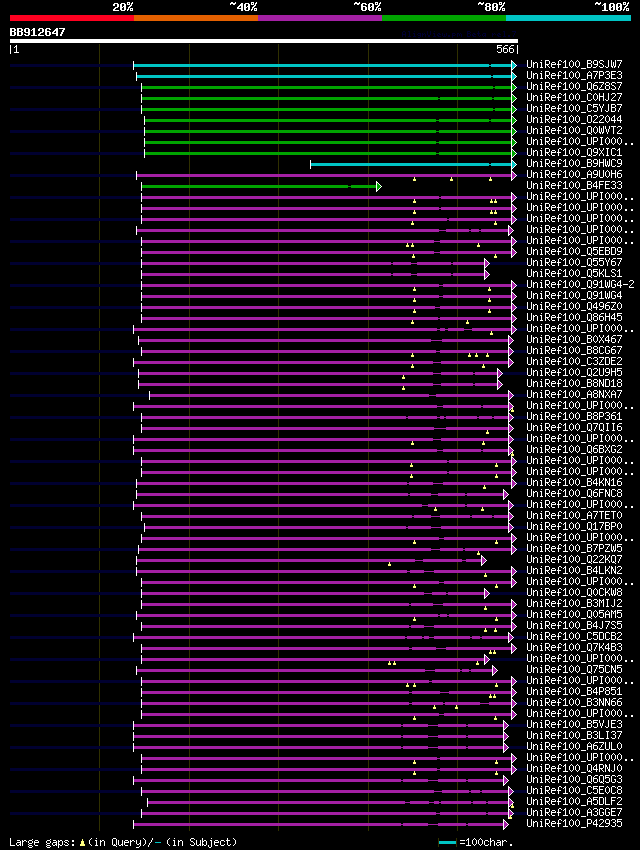Image resolution: width=640 pixels, height=850 pixels.
Task: Open hit UniRef100_C0HJ27
Action: [x=574, y=97]
